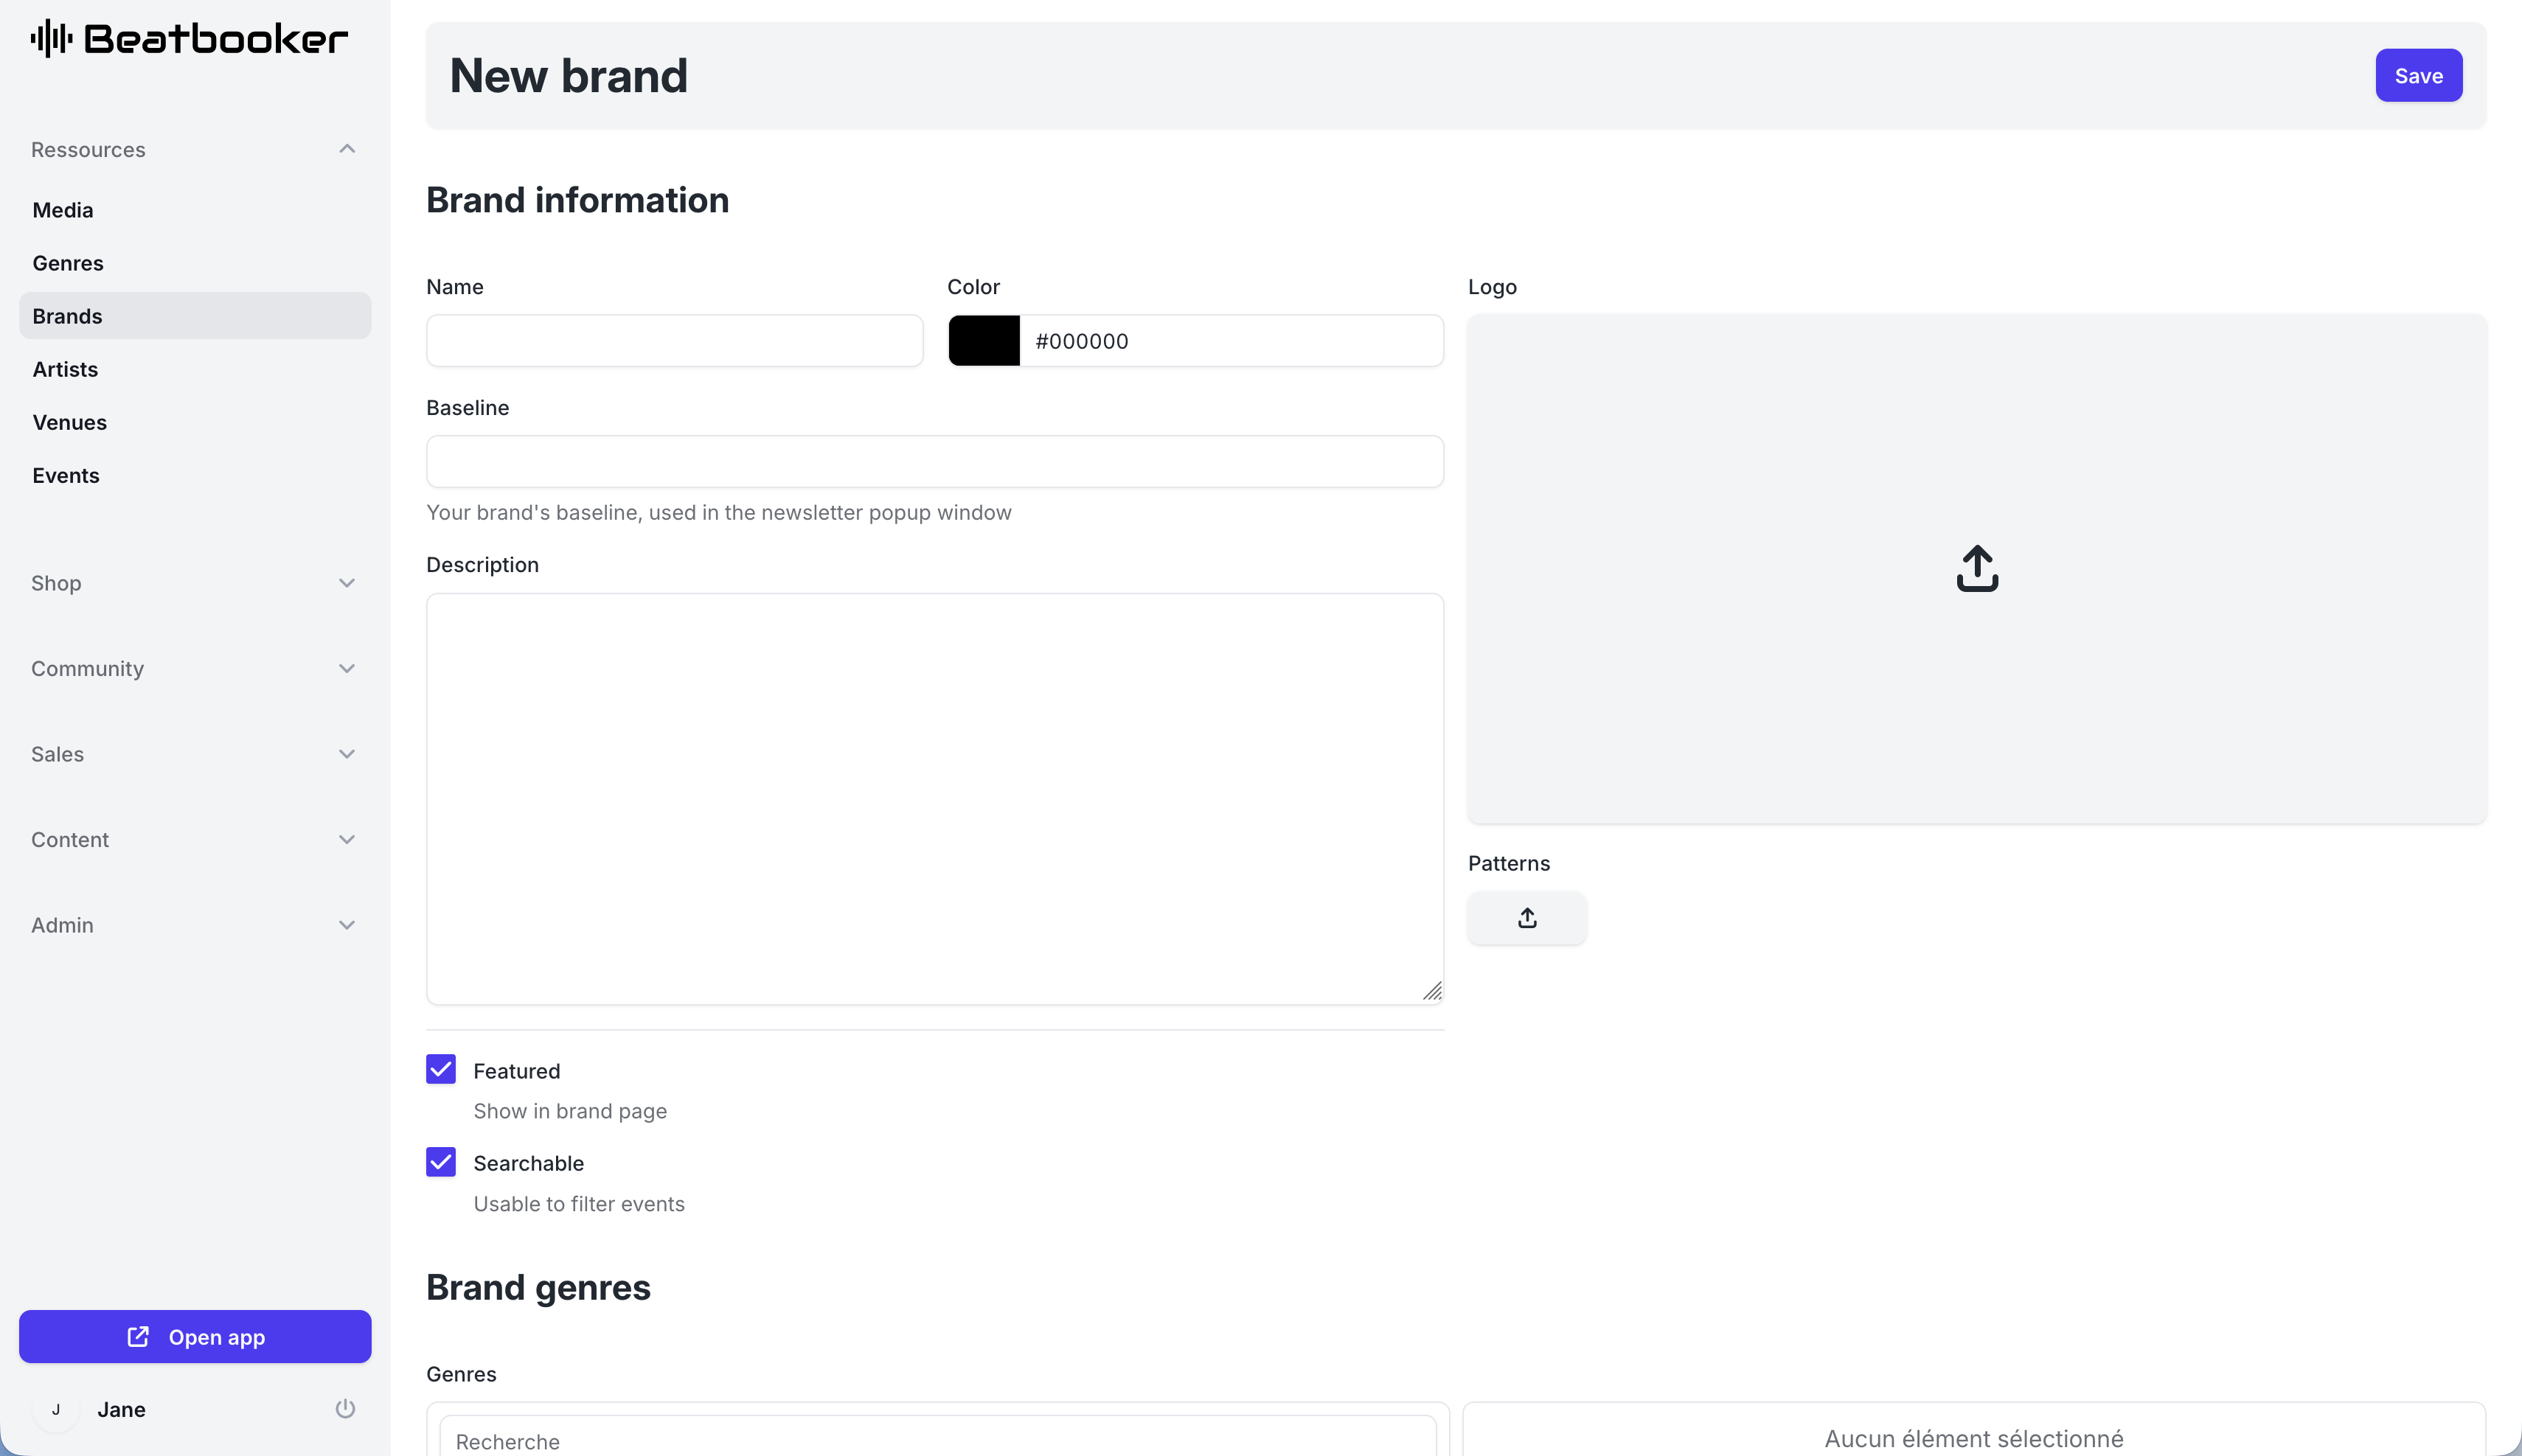Expand the Admin section
This screenshot has width=2522, height=1456.
(346, 925)
